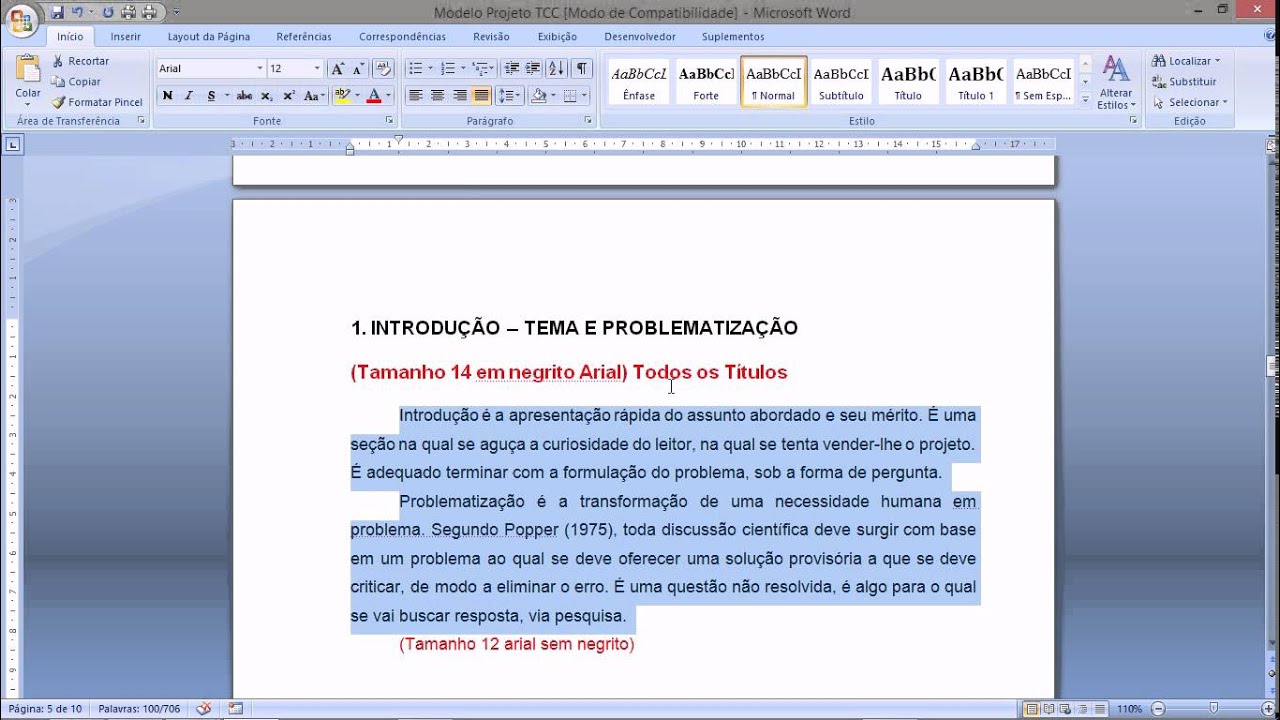Open the Revisão tab

(491, 37)
